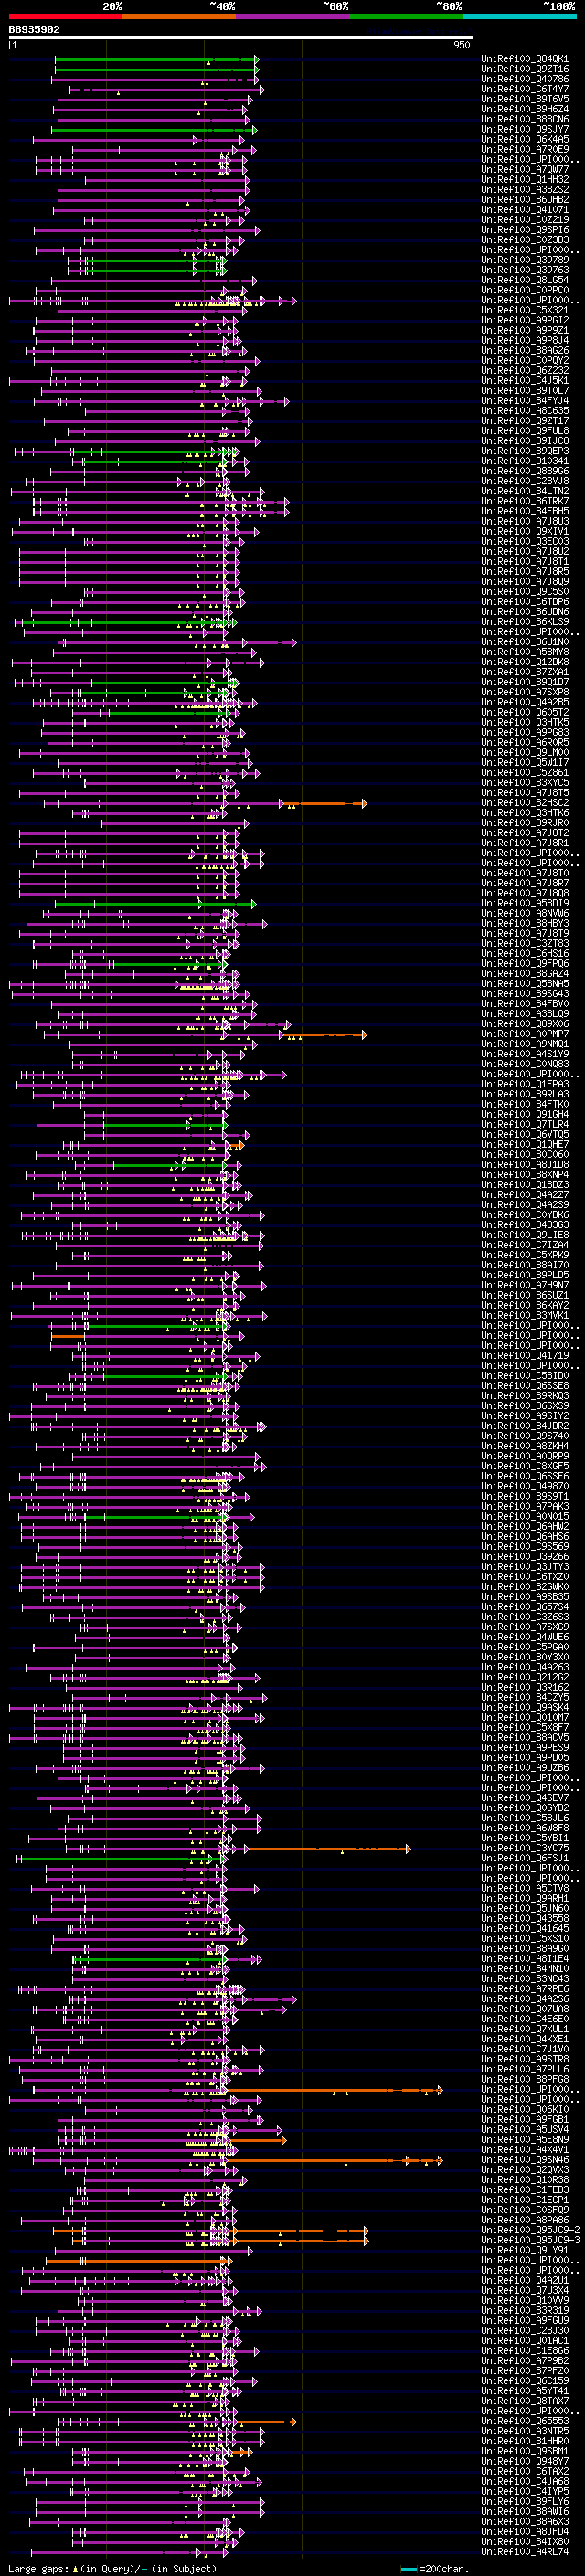
Task: Select UniRef100_Q9XIV1 label
Action: [x=525, y=531]
